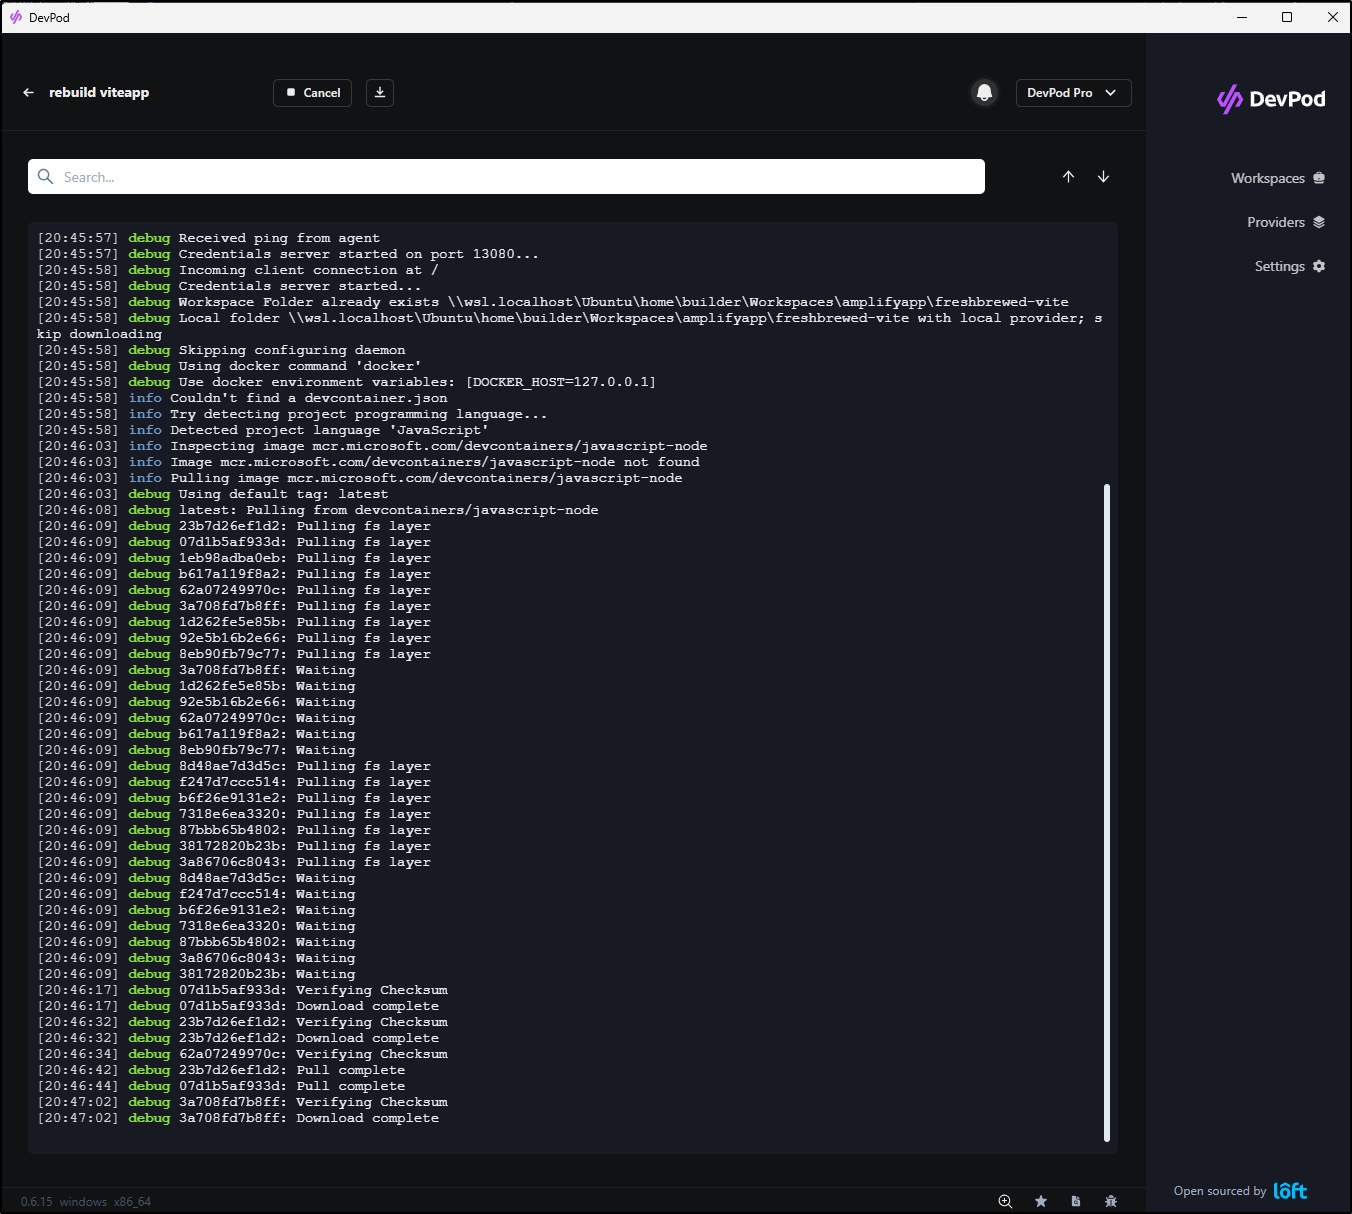Click the log panel scrollbar
Viewport: 1352px width, 1214px height.
pos(1107,812)
